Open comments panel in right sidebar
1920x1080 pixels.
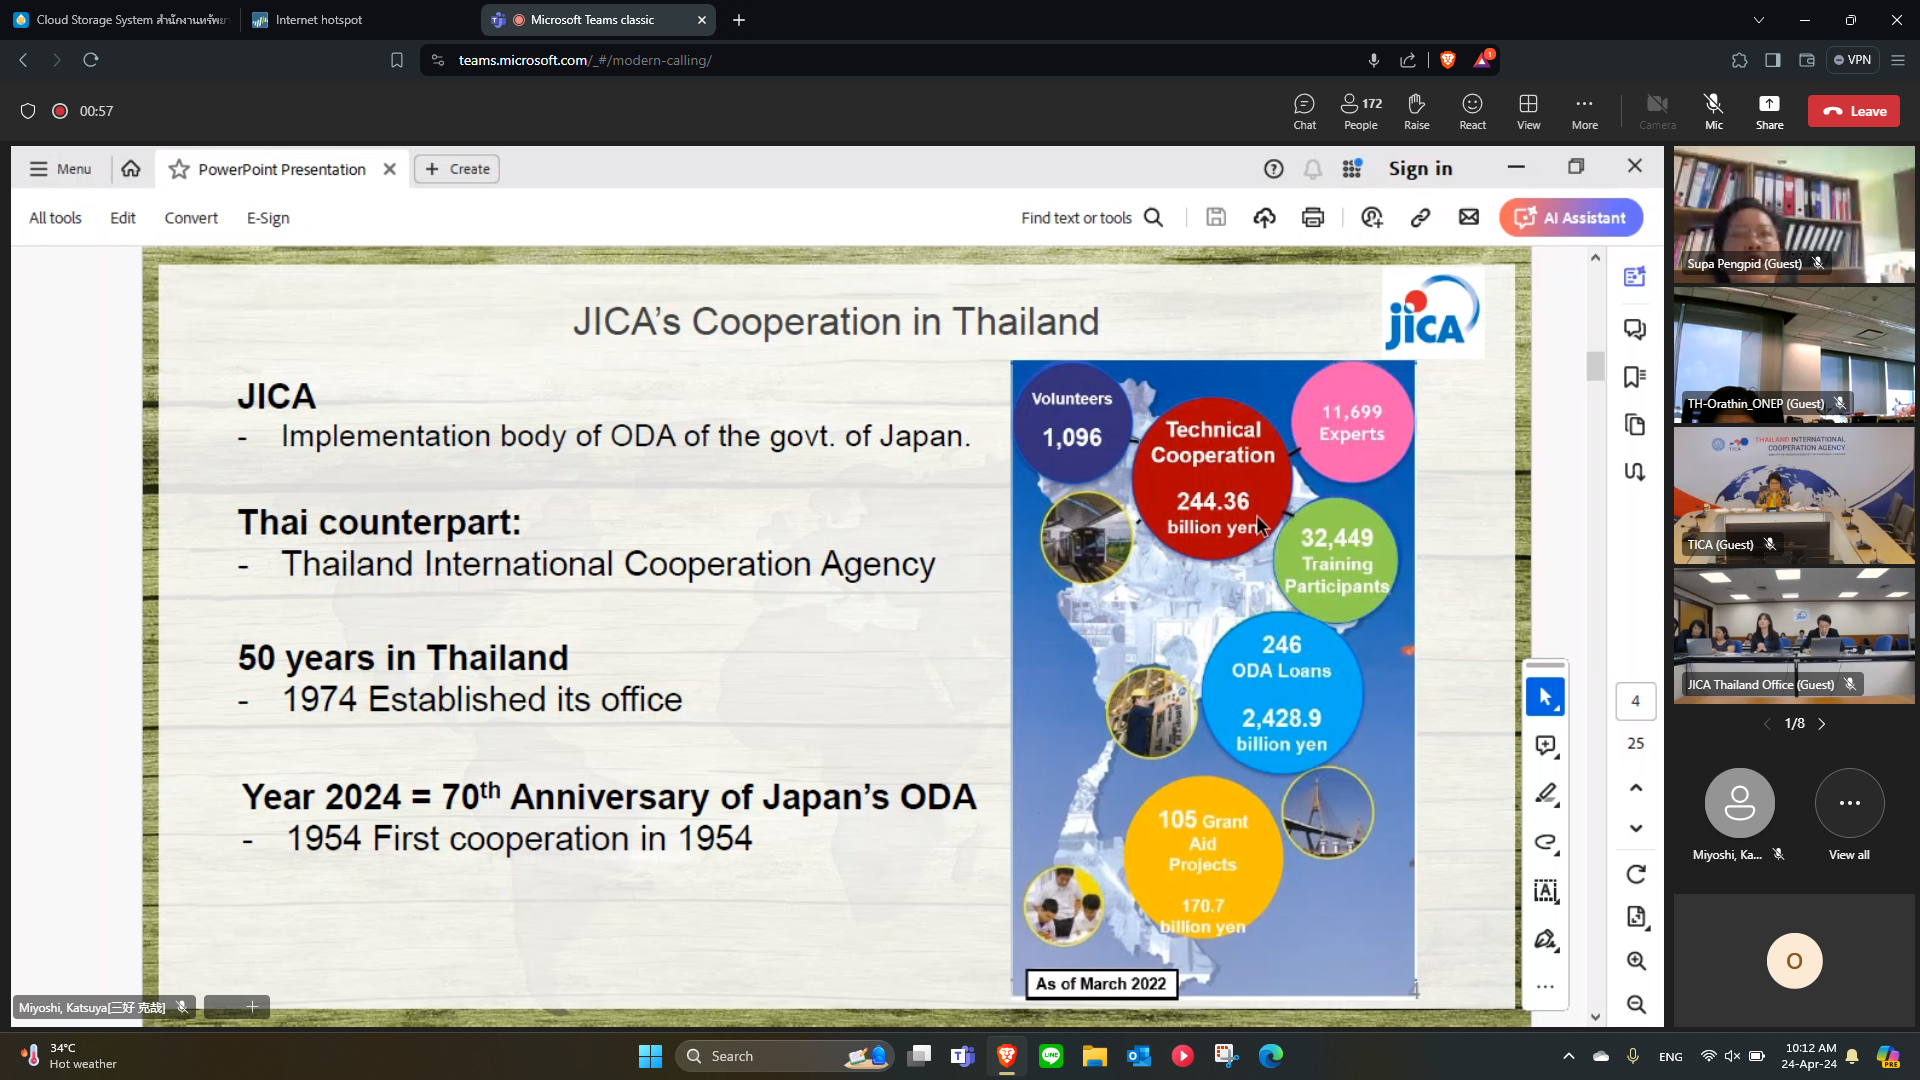coord(1635,329)
